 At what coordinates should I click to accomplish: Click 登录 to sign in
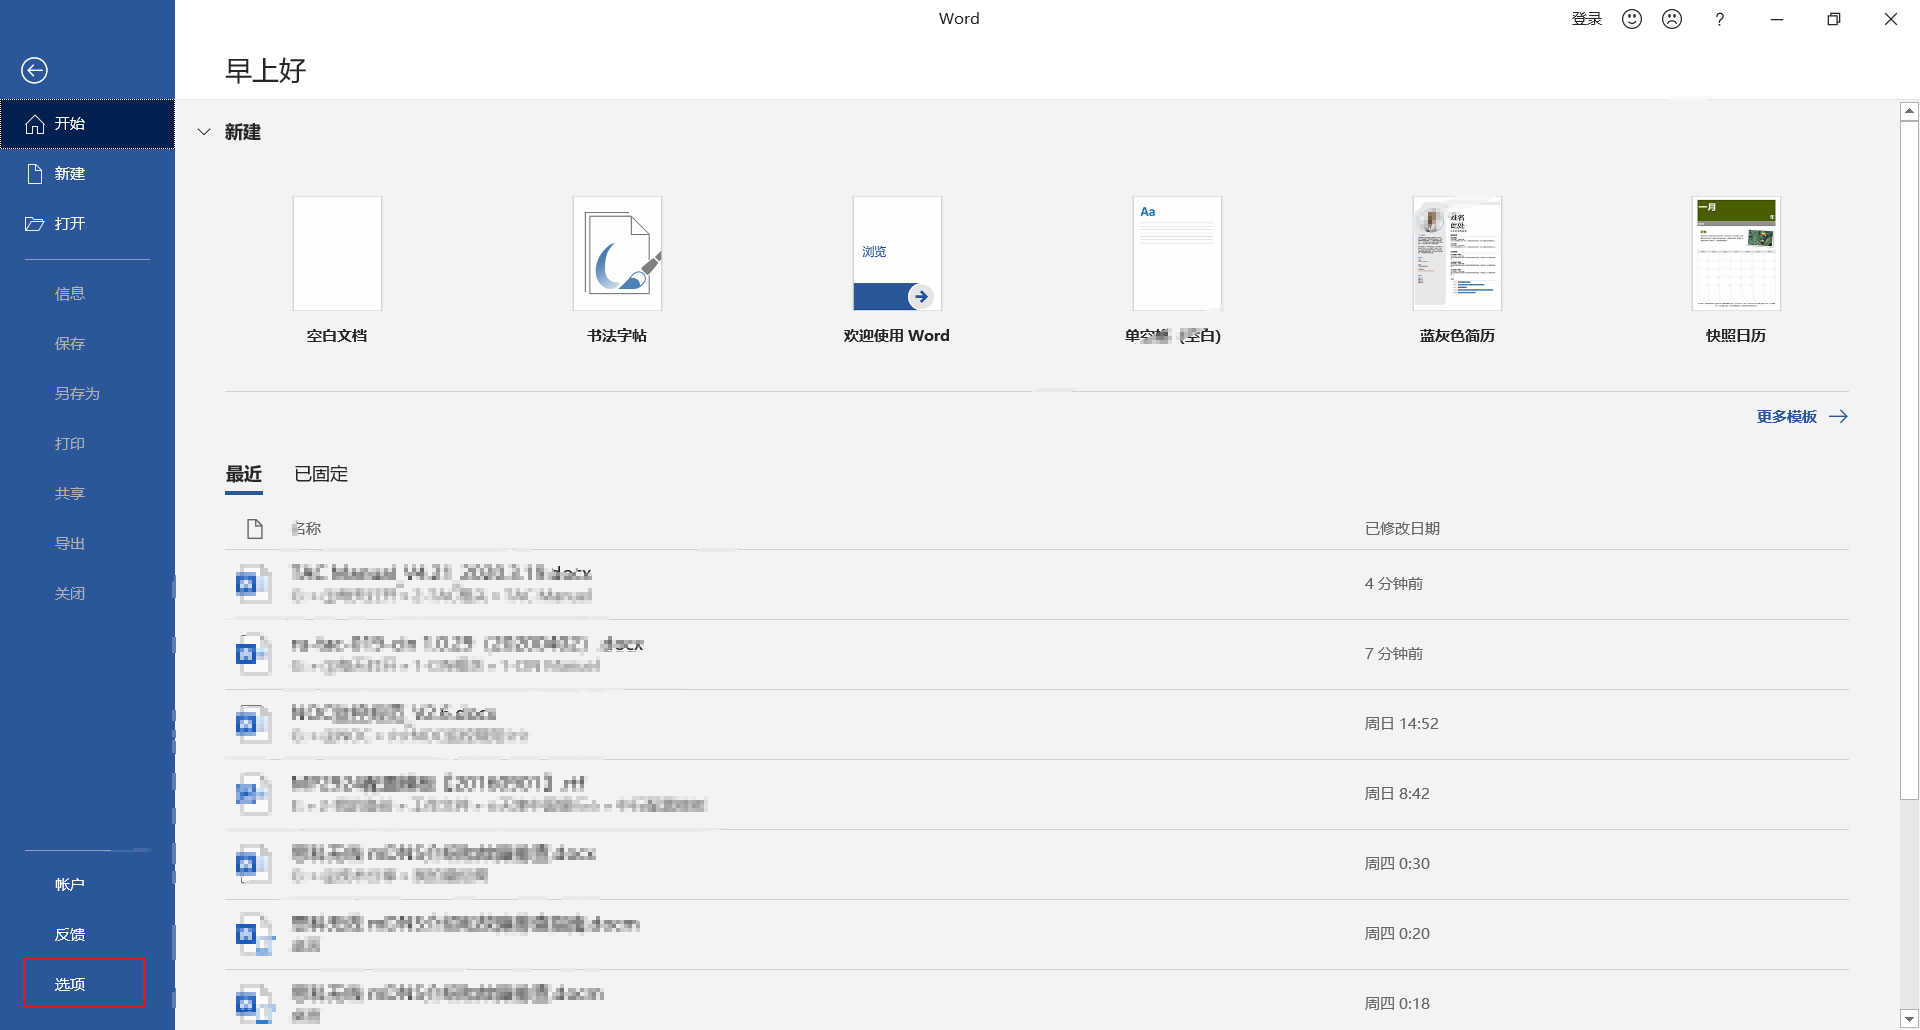coord(1586,19)
